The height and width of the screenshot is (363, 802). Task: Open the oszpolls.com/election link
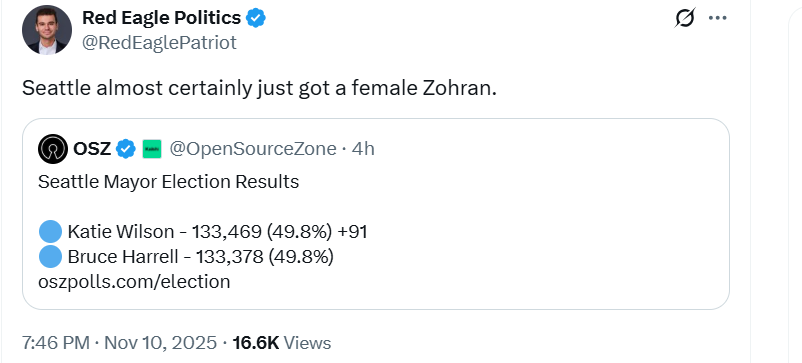(x=134, y=282)
